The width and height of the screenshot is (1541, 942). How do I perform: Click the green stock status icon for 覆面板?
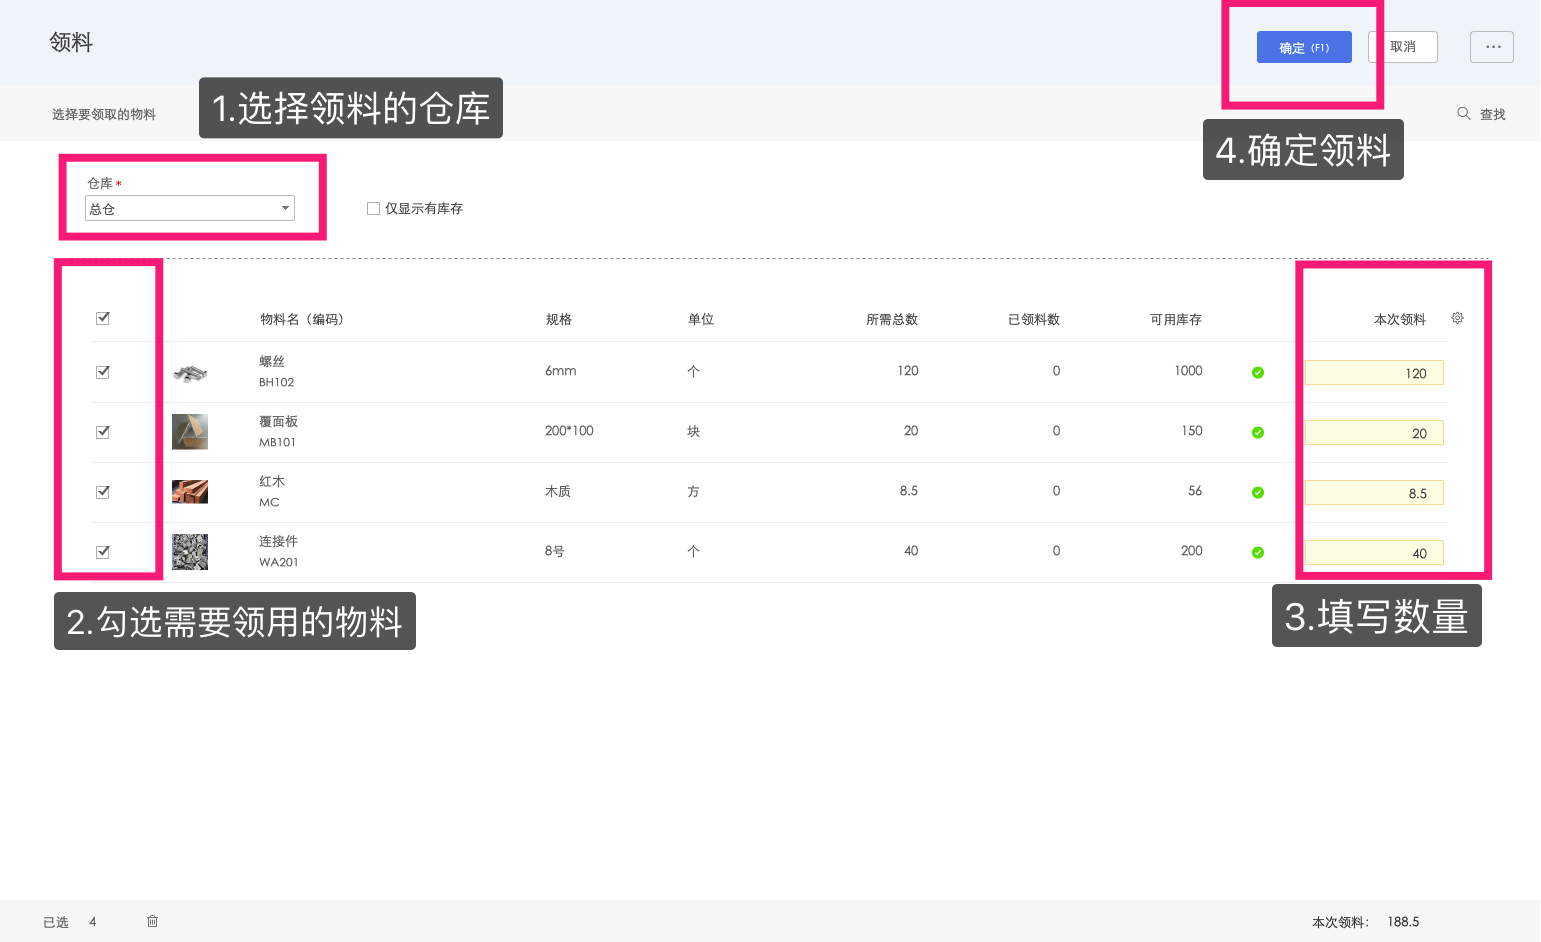[1257, 431]
